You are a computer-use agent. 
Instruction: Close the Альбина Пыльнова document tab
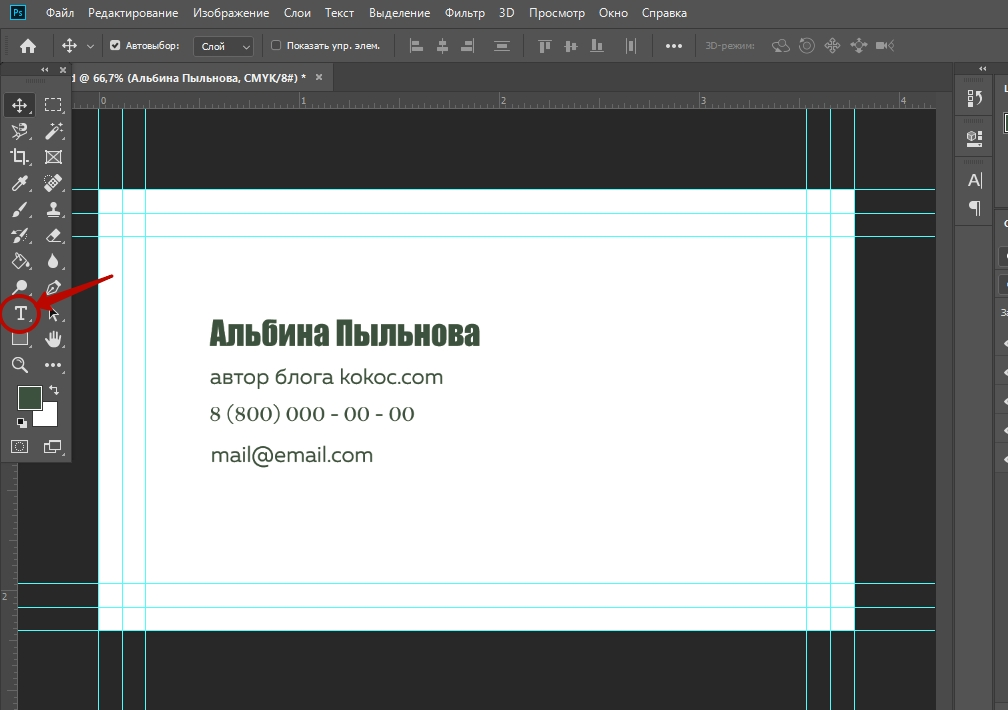319,77
